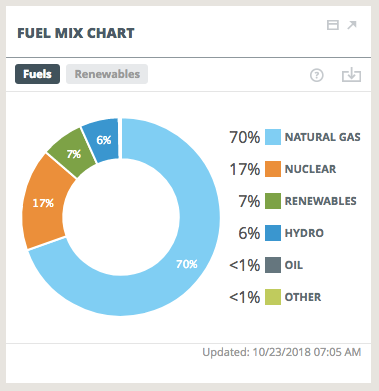Click the FUEL MIX CHART title
The image size is (379, 391).
coord(76,33)
